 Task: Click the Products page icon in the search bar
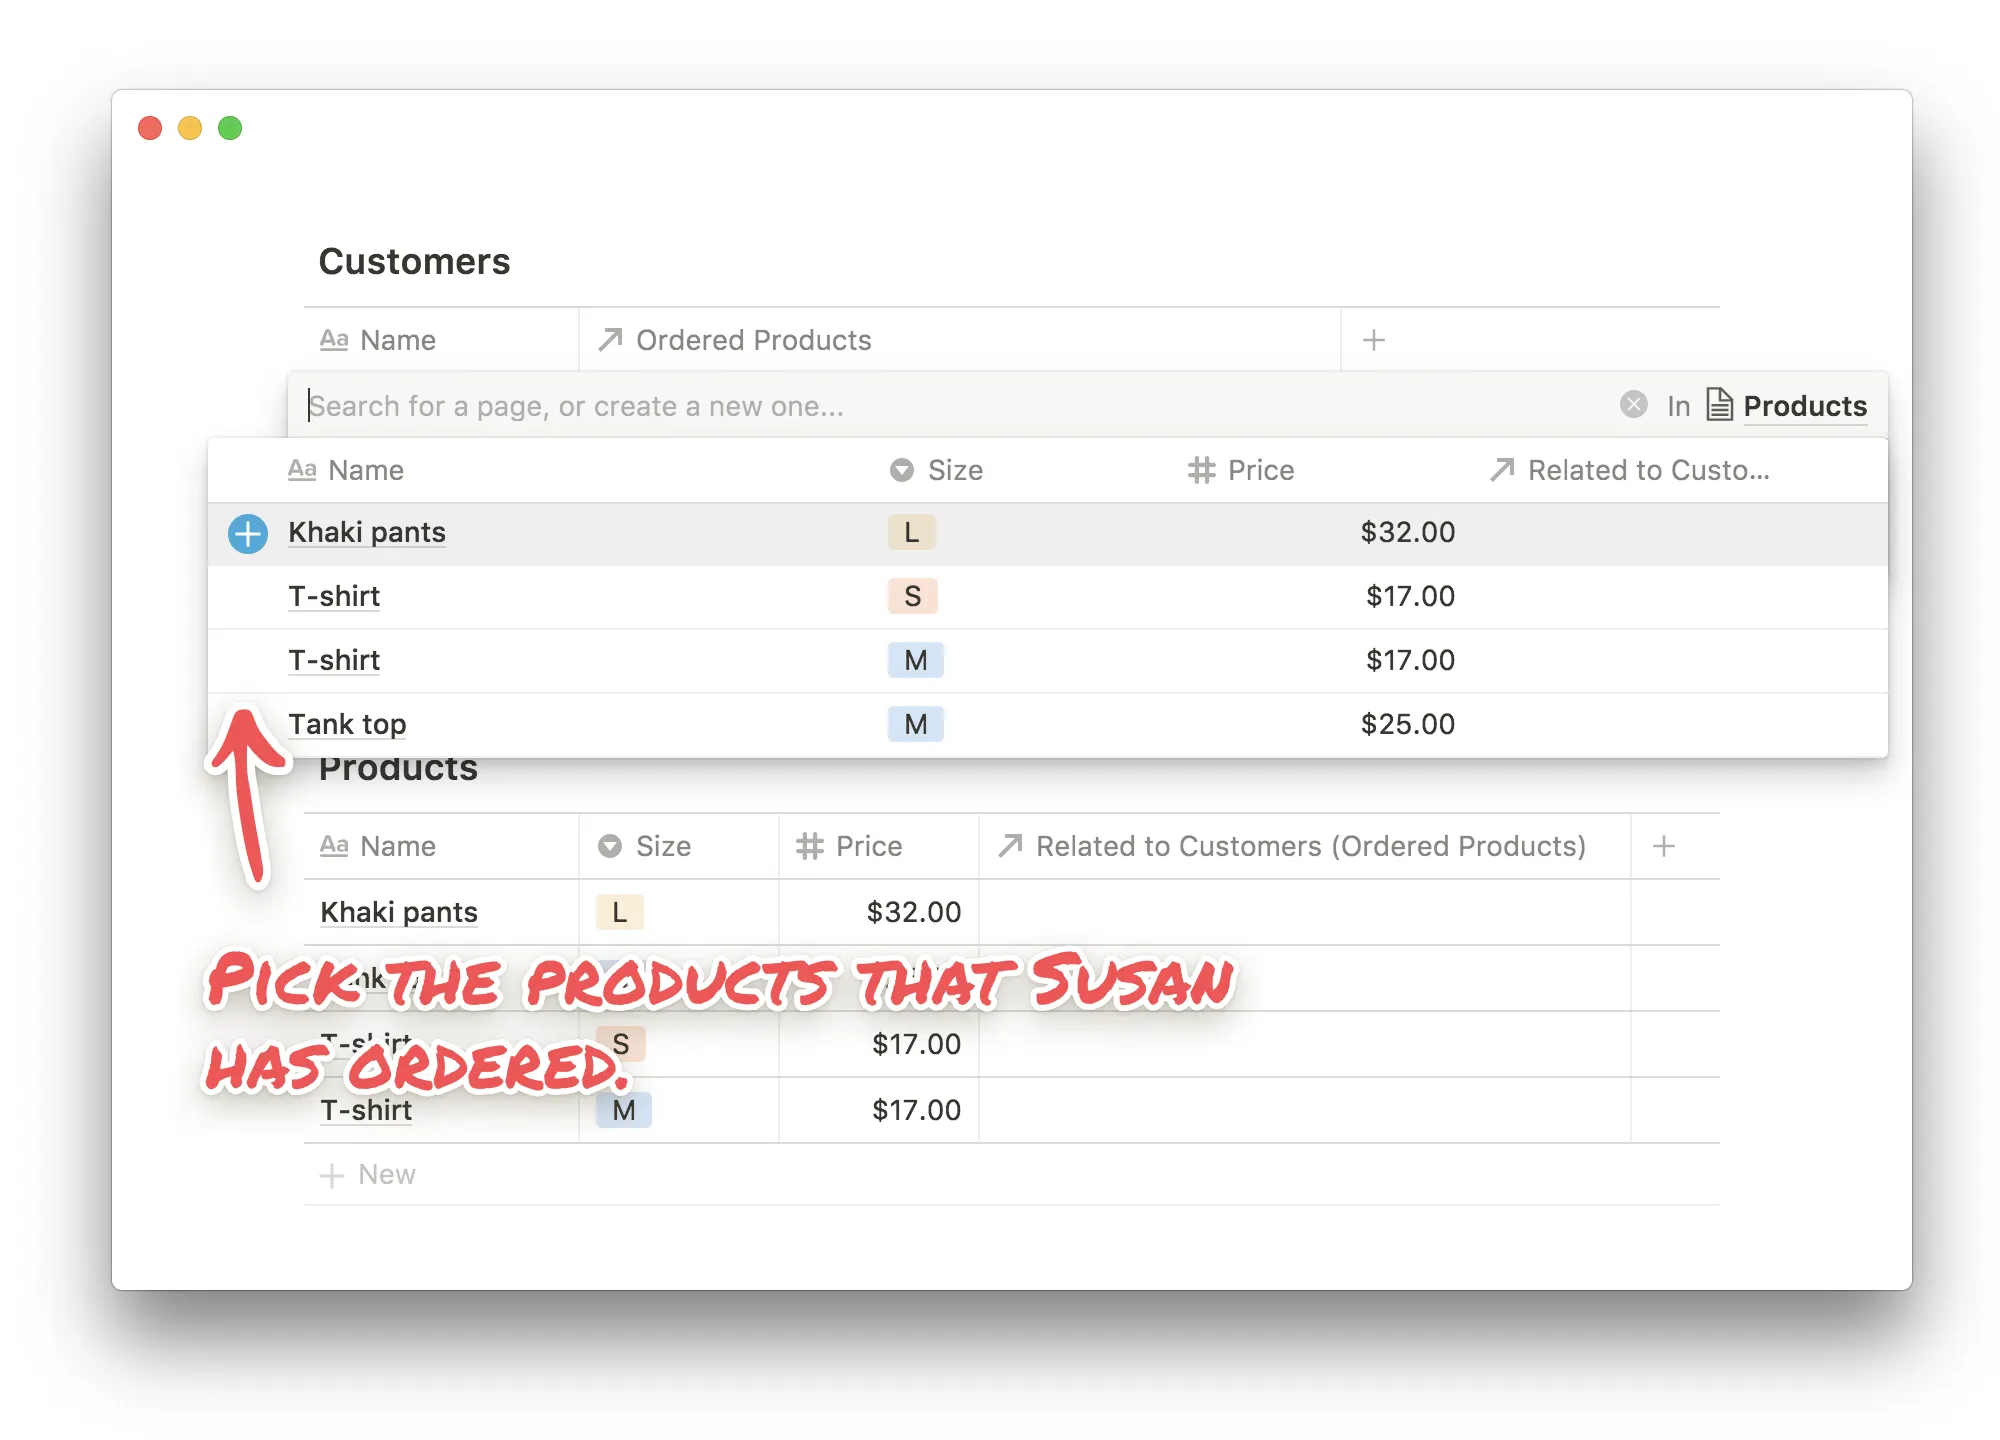pyautogui.click(x=1719, y=405)
